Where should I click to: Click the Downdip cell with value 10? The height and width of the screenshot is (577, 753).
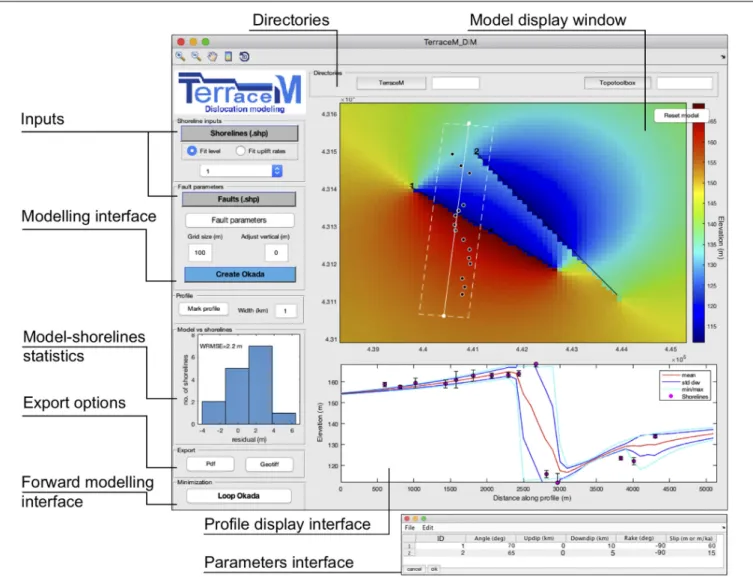[590, 546]
